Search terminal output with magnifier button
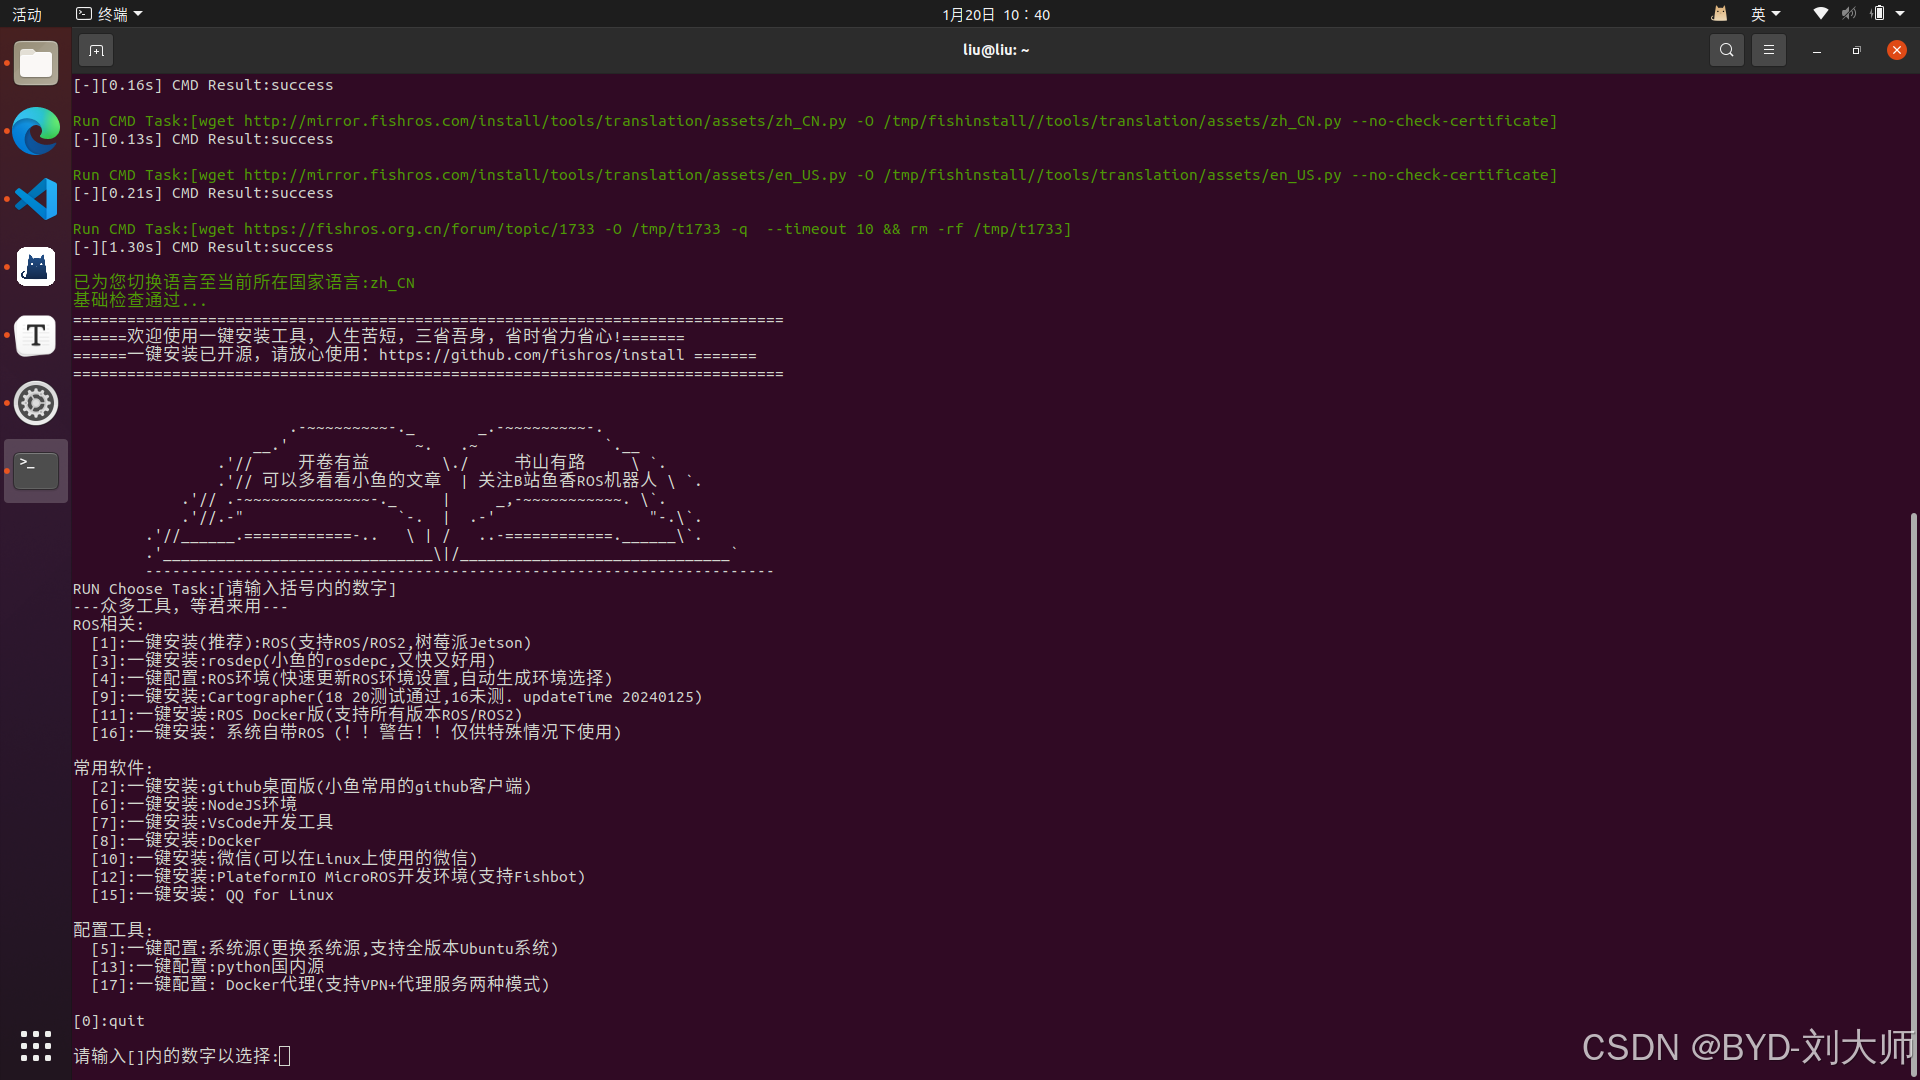 coord(1726,50)
